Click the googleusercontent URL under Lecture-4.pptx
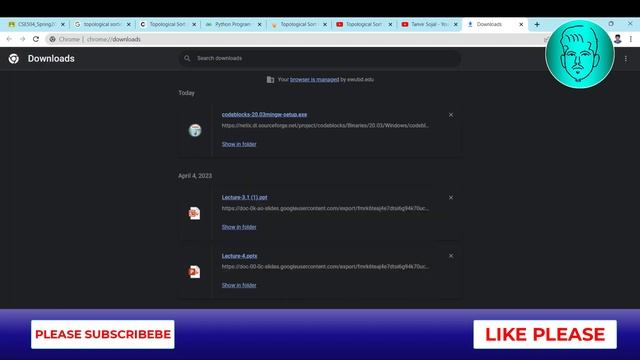Viewport: 640px width, 360px height. [x=325, y=267]
